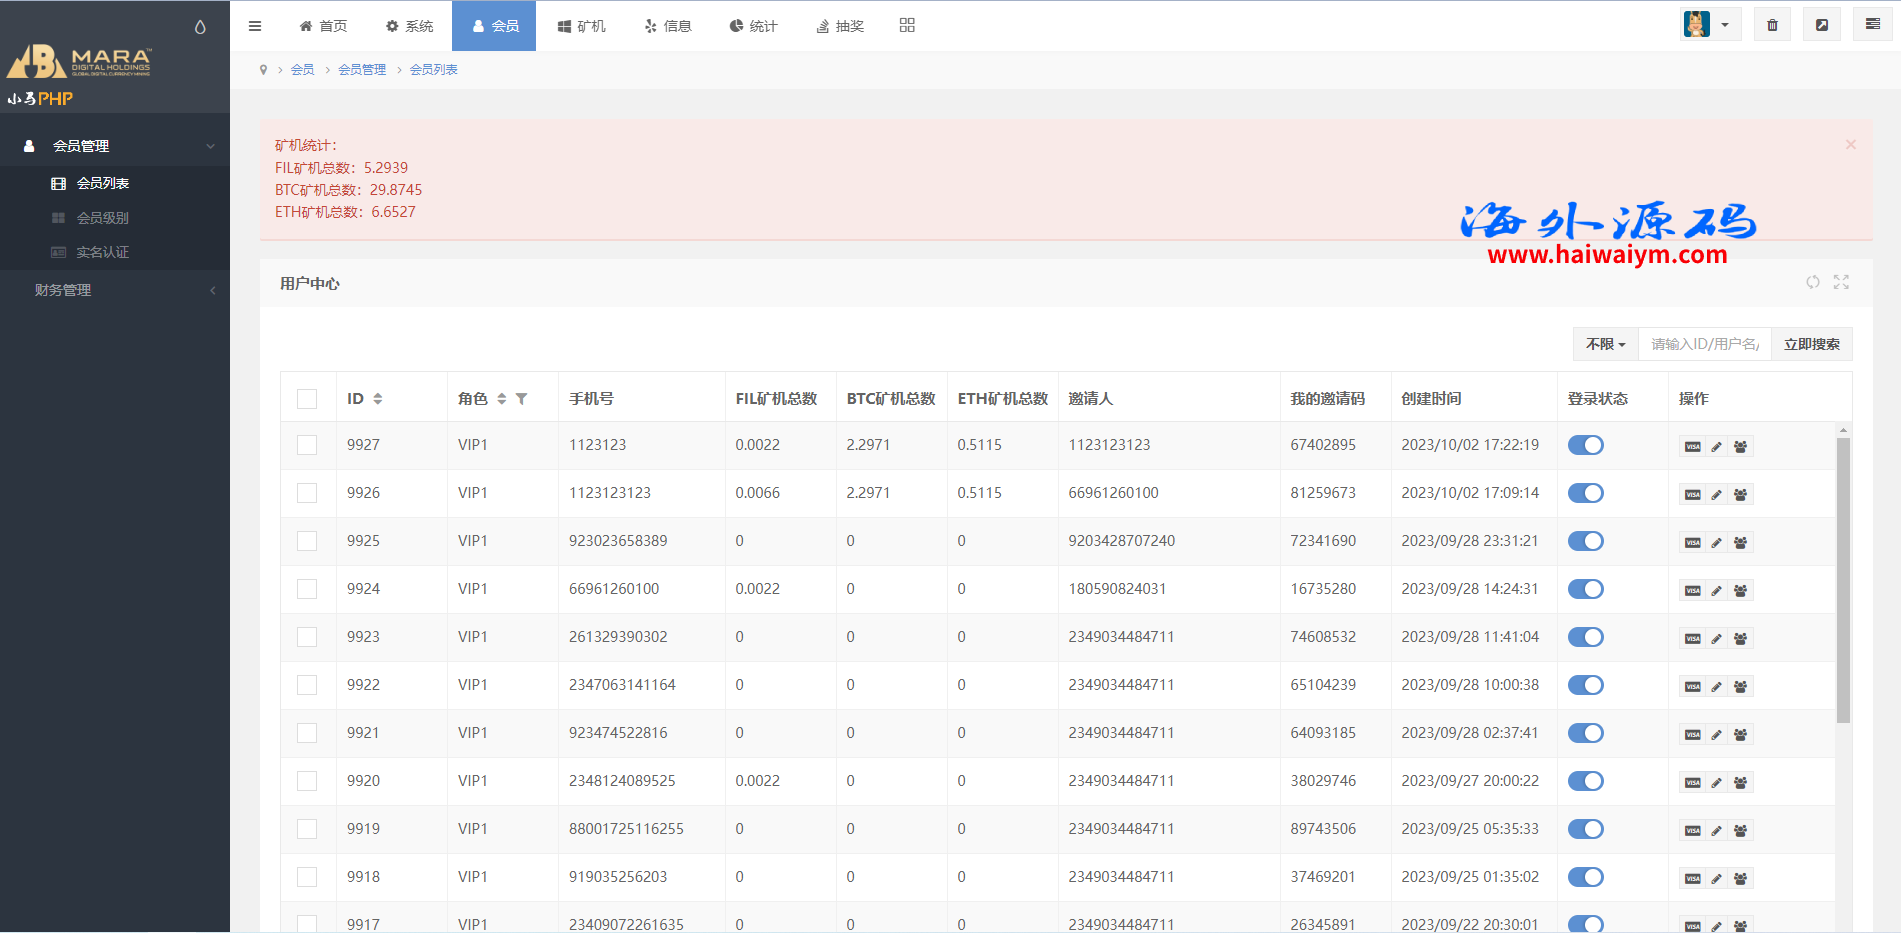Click the trash icon in top bar
This screenshot has width=1901, height=933.
point(1772,25)
